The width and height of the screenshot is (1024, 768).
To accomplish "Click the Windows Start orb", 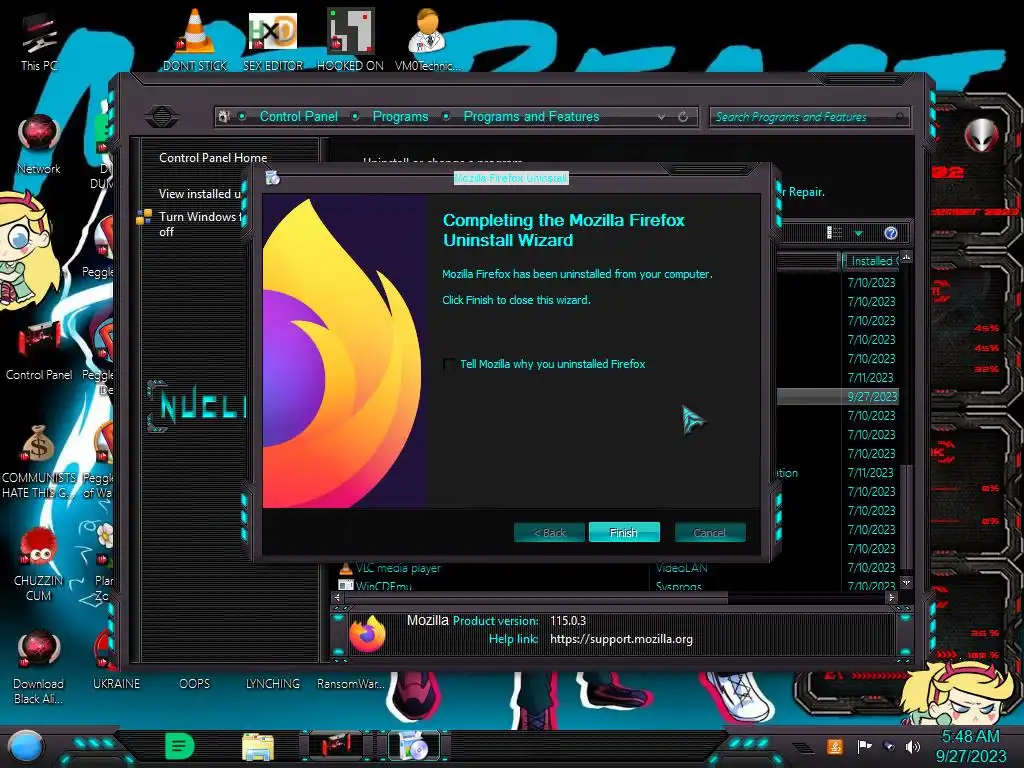I will (25, 746).
